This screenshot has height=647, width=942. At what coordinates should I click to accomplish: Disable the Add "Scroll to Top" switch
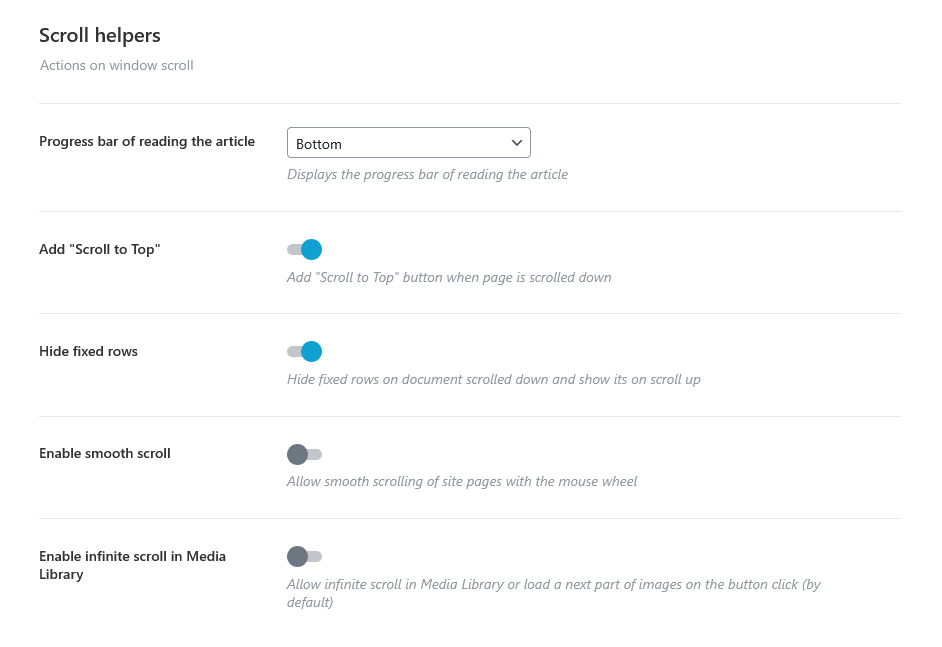point(305,249)
